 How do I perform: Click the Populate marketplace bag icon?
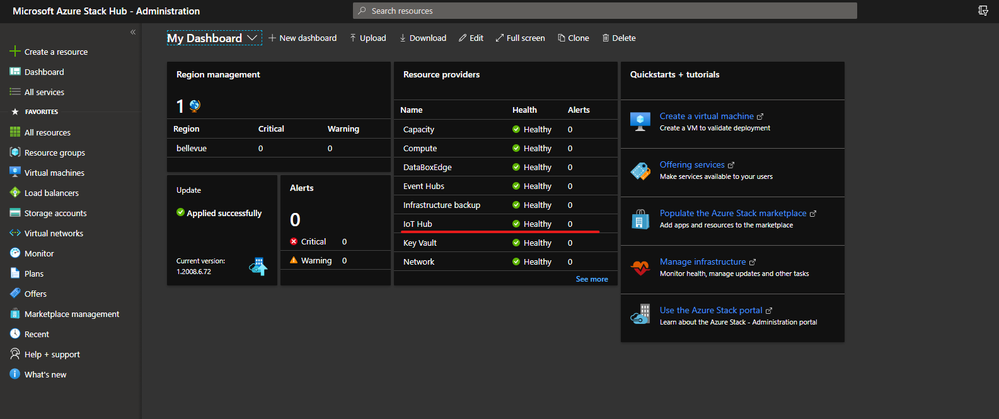point(640,219)
